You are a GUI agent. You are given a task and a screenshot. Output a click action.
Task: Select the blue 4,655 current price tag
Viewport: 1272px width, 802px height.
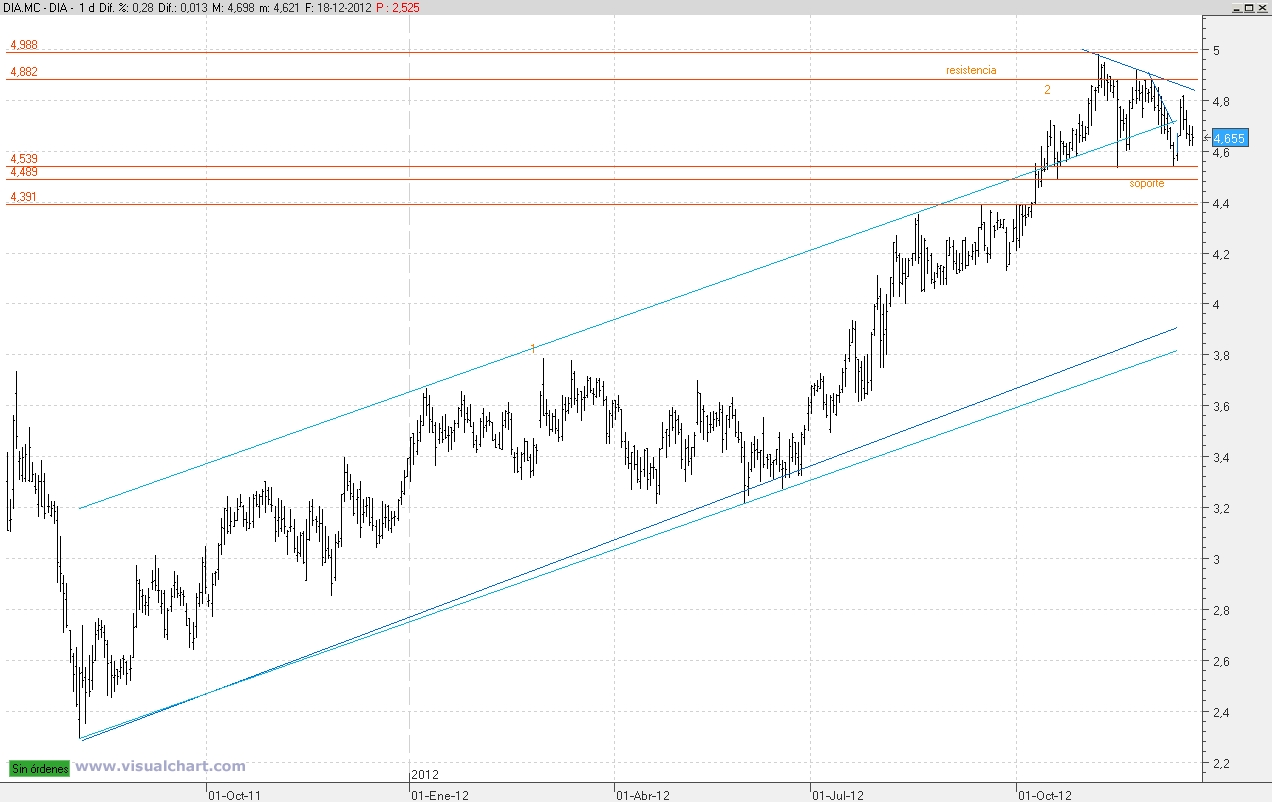tap(1229, 139)
